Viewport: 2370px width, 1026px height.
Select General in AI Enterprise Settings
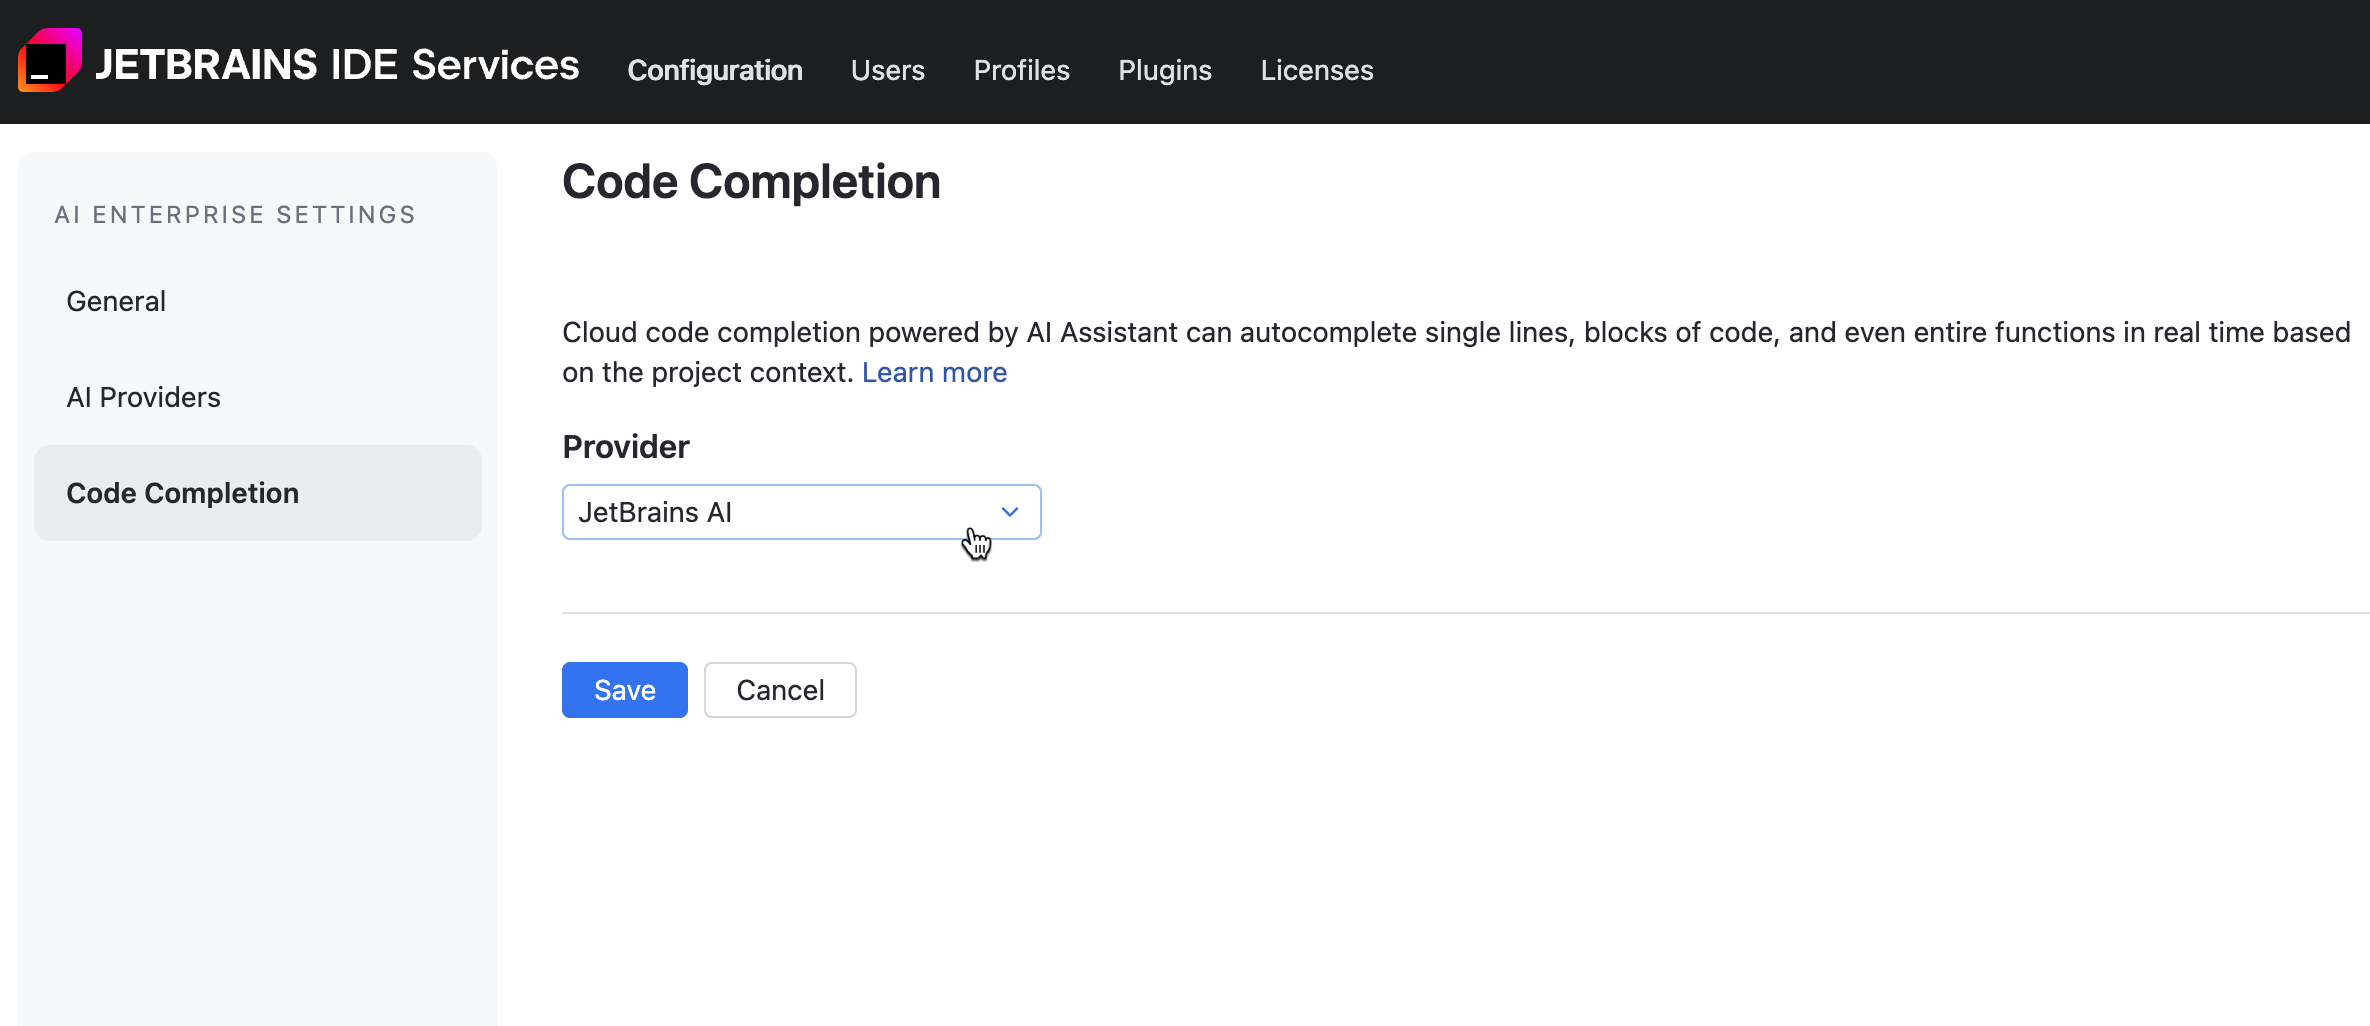pos(116,300)
